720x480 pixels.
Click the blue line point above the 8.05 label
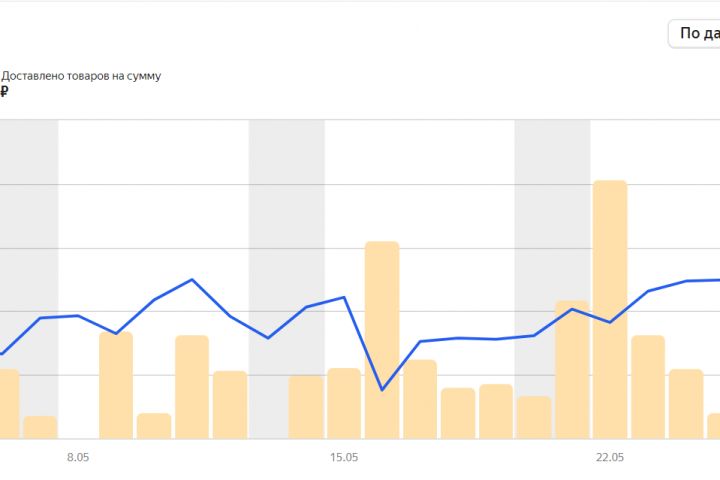[78, 315]
